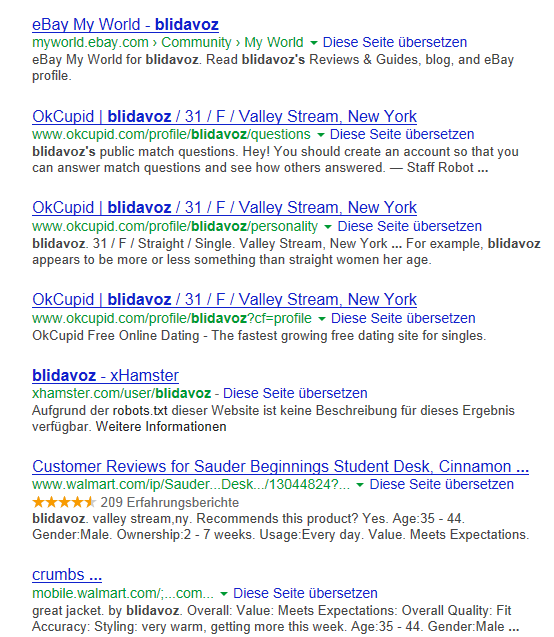
Task: Open OkCupid blidavoz personality result title
Action: tap(224, 208)
